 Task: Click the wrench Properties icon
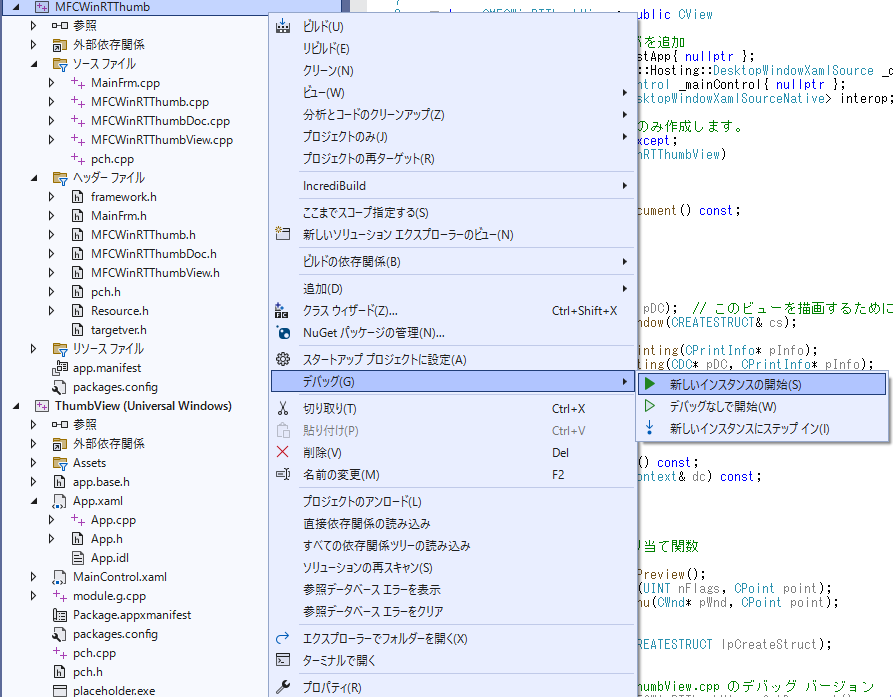(x=283, y=687)
